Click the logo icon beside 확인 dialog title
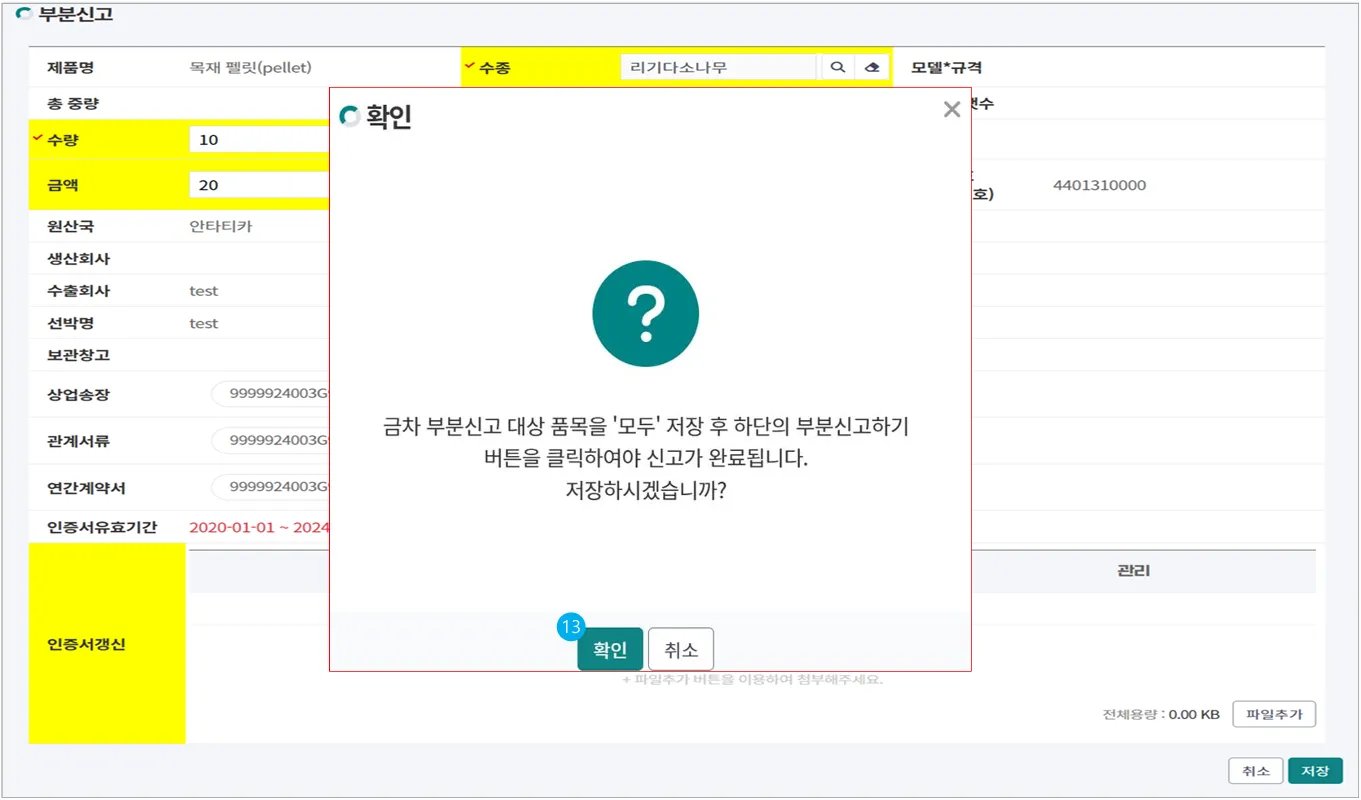Screen dimensions: 1361x800 (x=350, y=117)
